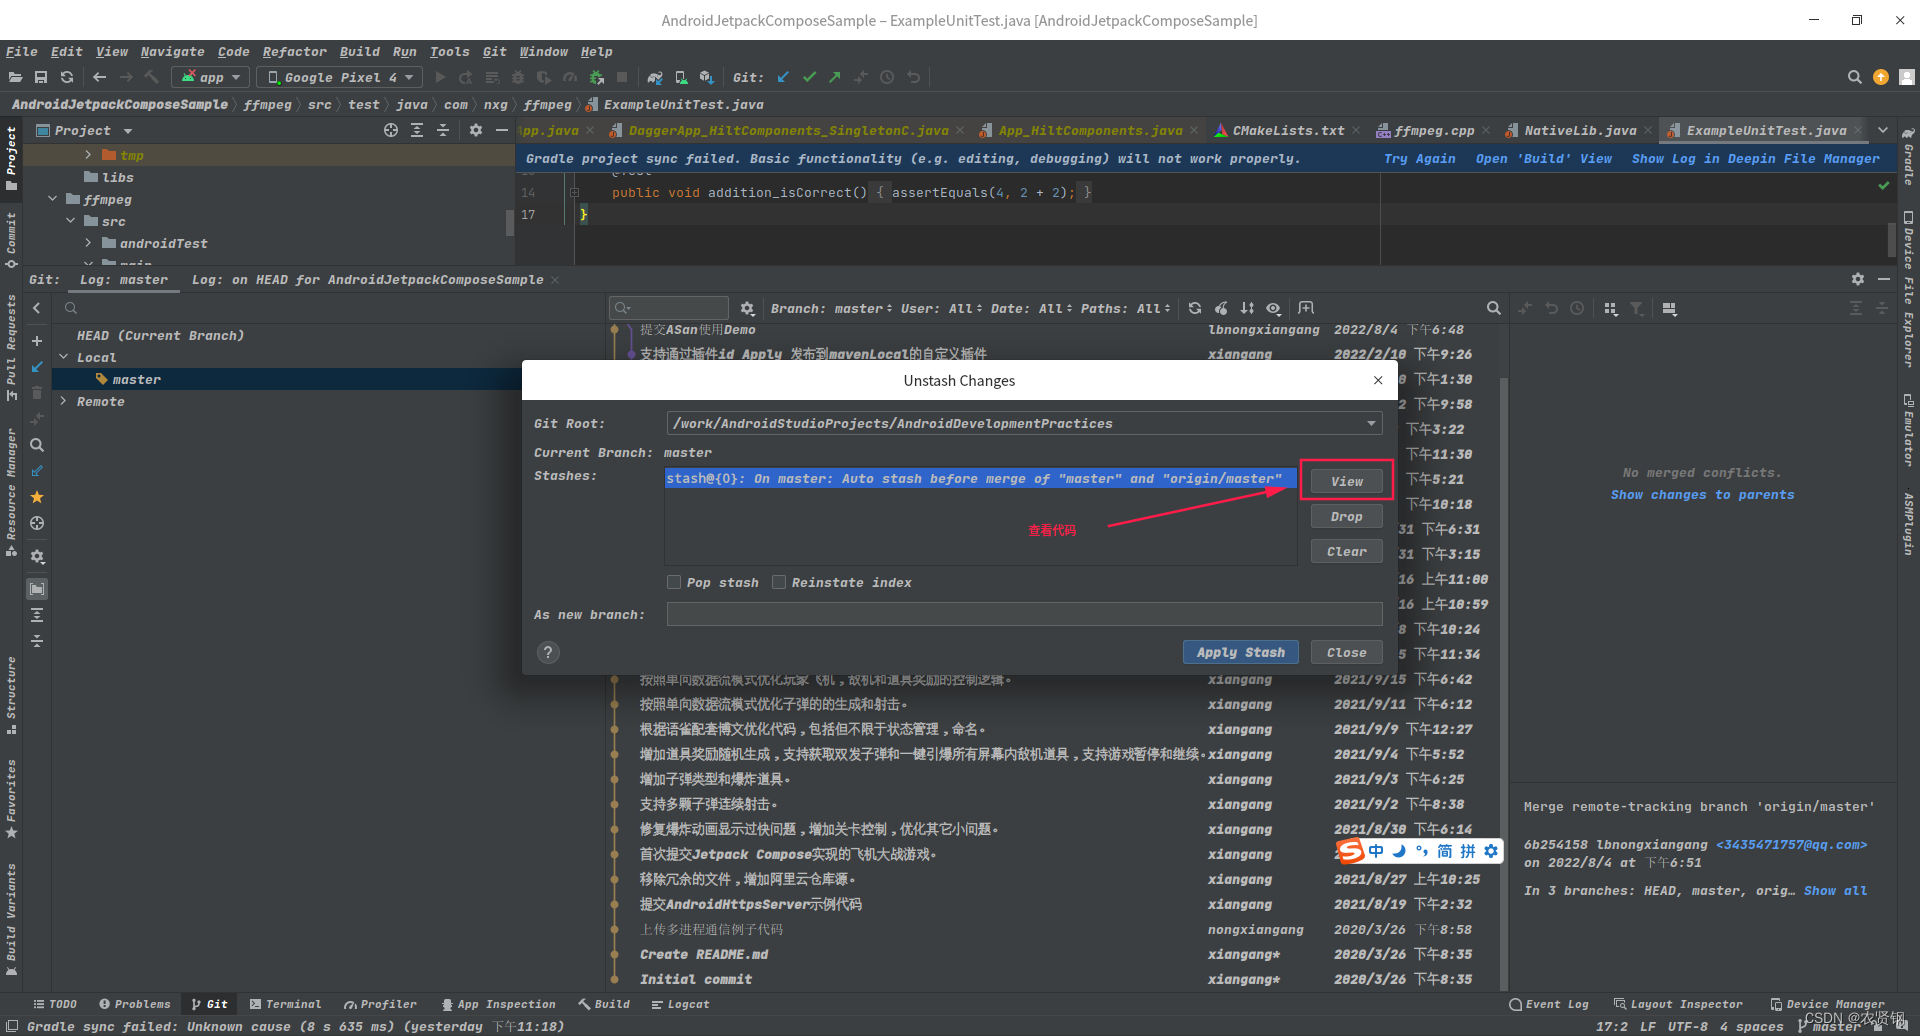Click Select Opened File target icon in Project panel
Viewport: 1920px width, 1036px height.
391,130
